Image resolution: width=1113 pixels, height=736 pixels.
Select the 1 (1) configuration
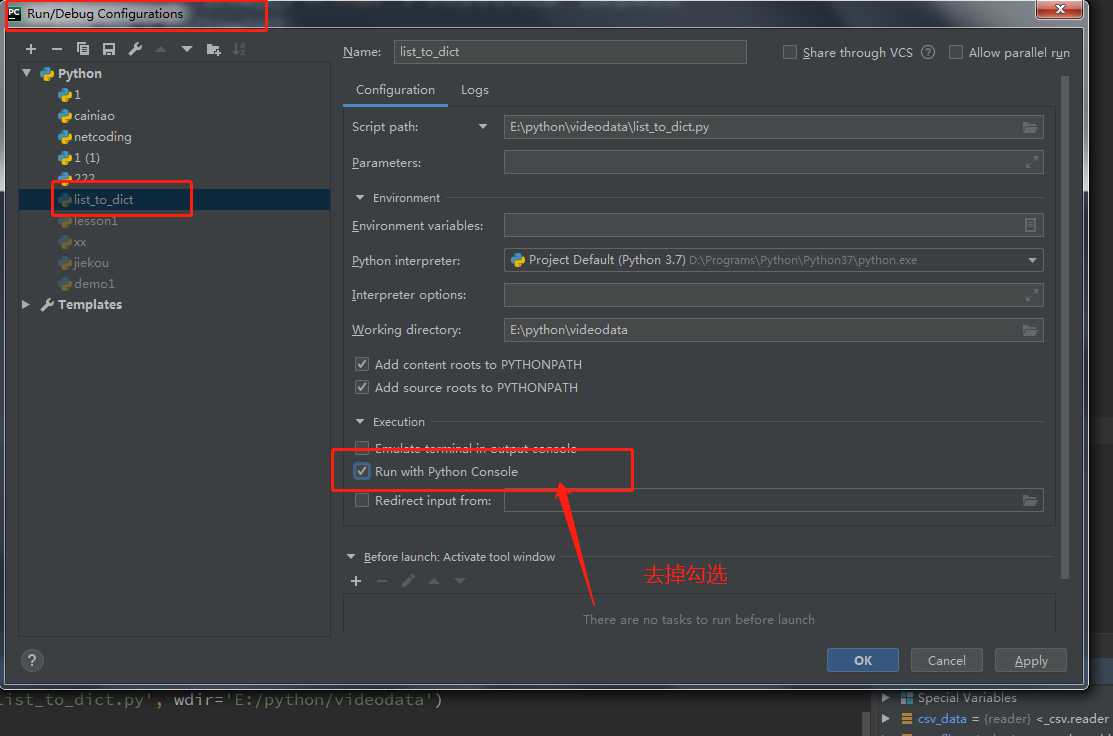87,158
